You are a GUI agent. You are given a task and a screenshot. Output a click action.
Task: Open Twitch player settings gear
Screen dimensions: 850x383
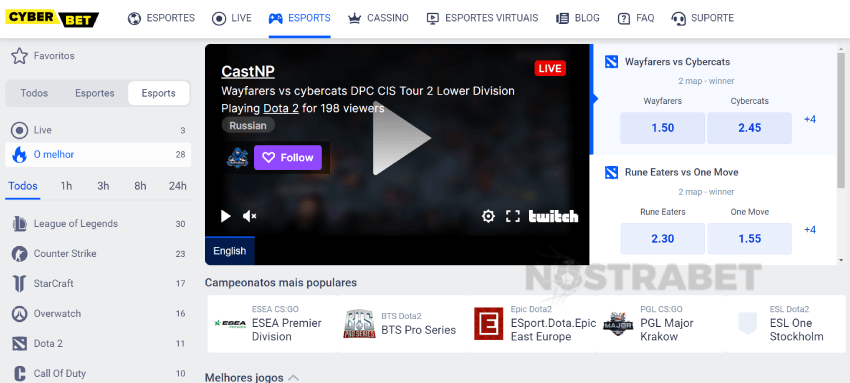488,217
